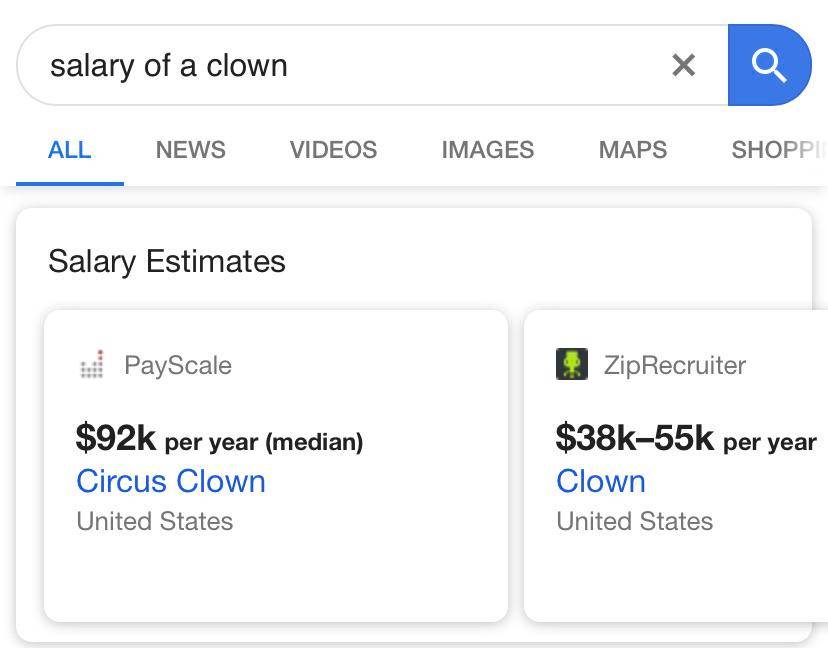
Task: Click the salary of a clown search field
Action: tap(300, 65)
